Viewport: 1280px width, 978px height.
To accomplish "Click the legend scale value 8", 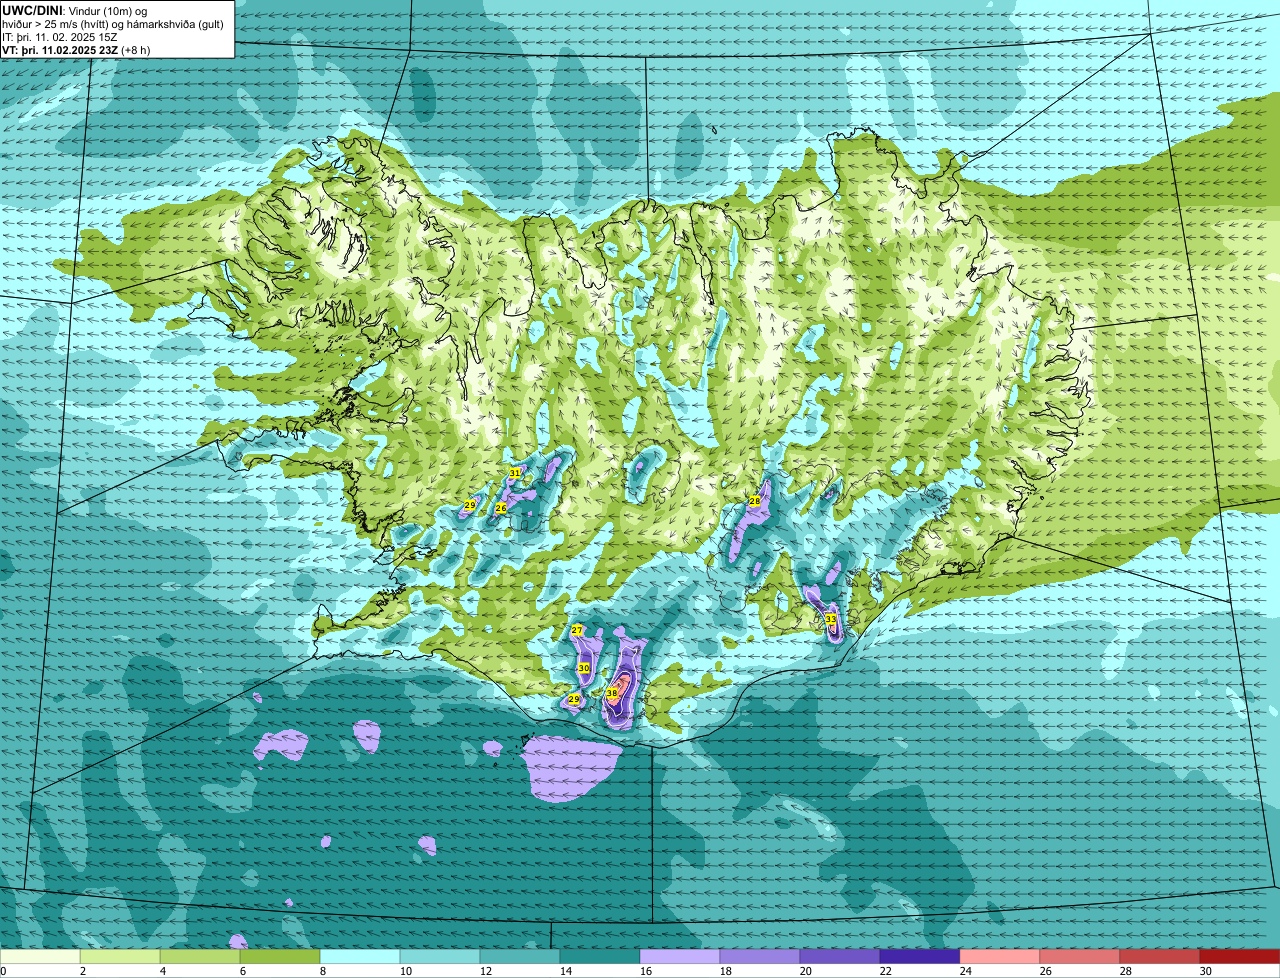I will (322, 971).
